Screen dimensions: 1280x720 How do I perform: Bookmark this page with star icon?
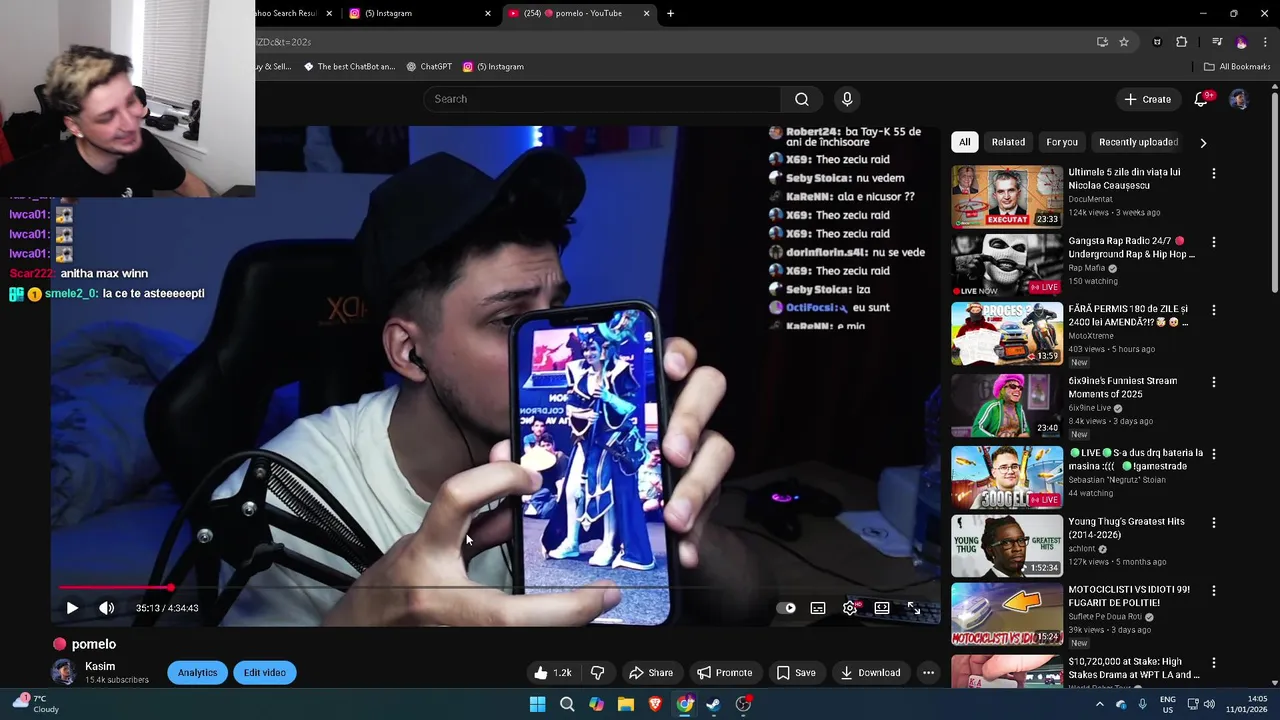(1124, 42)
